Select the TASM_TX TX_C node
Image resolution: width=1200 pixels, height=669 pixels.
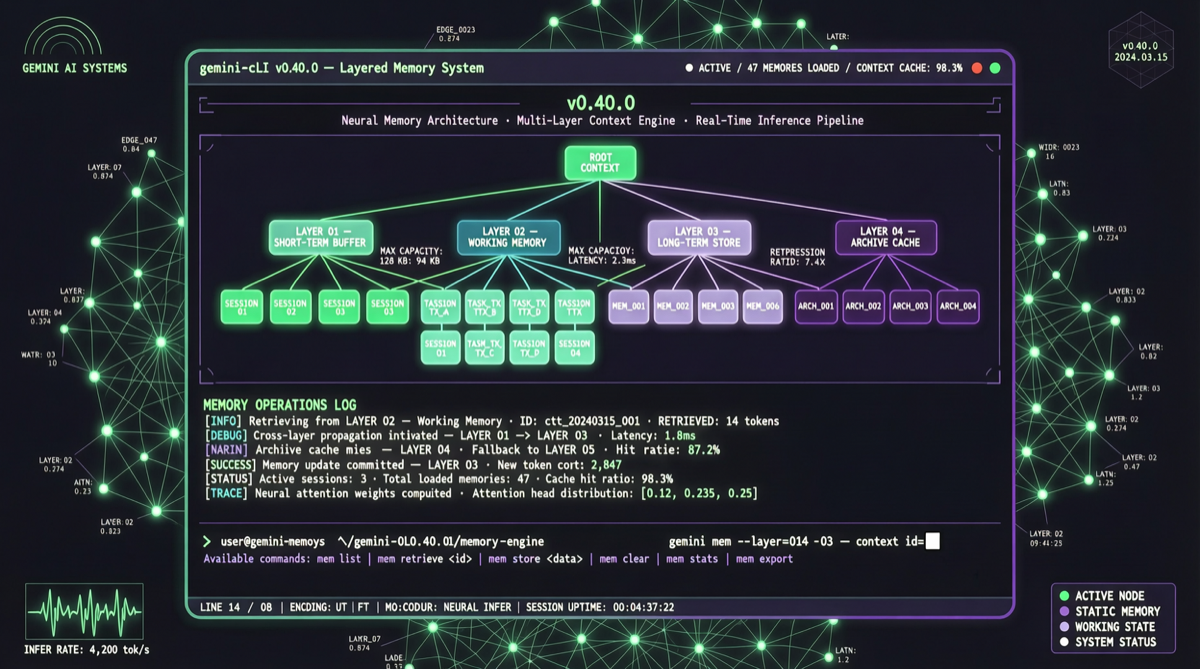pos(485,348)
